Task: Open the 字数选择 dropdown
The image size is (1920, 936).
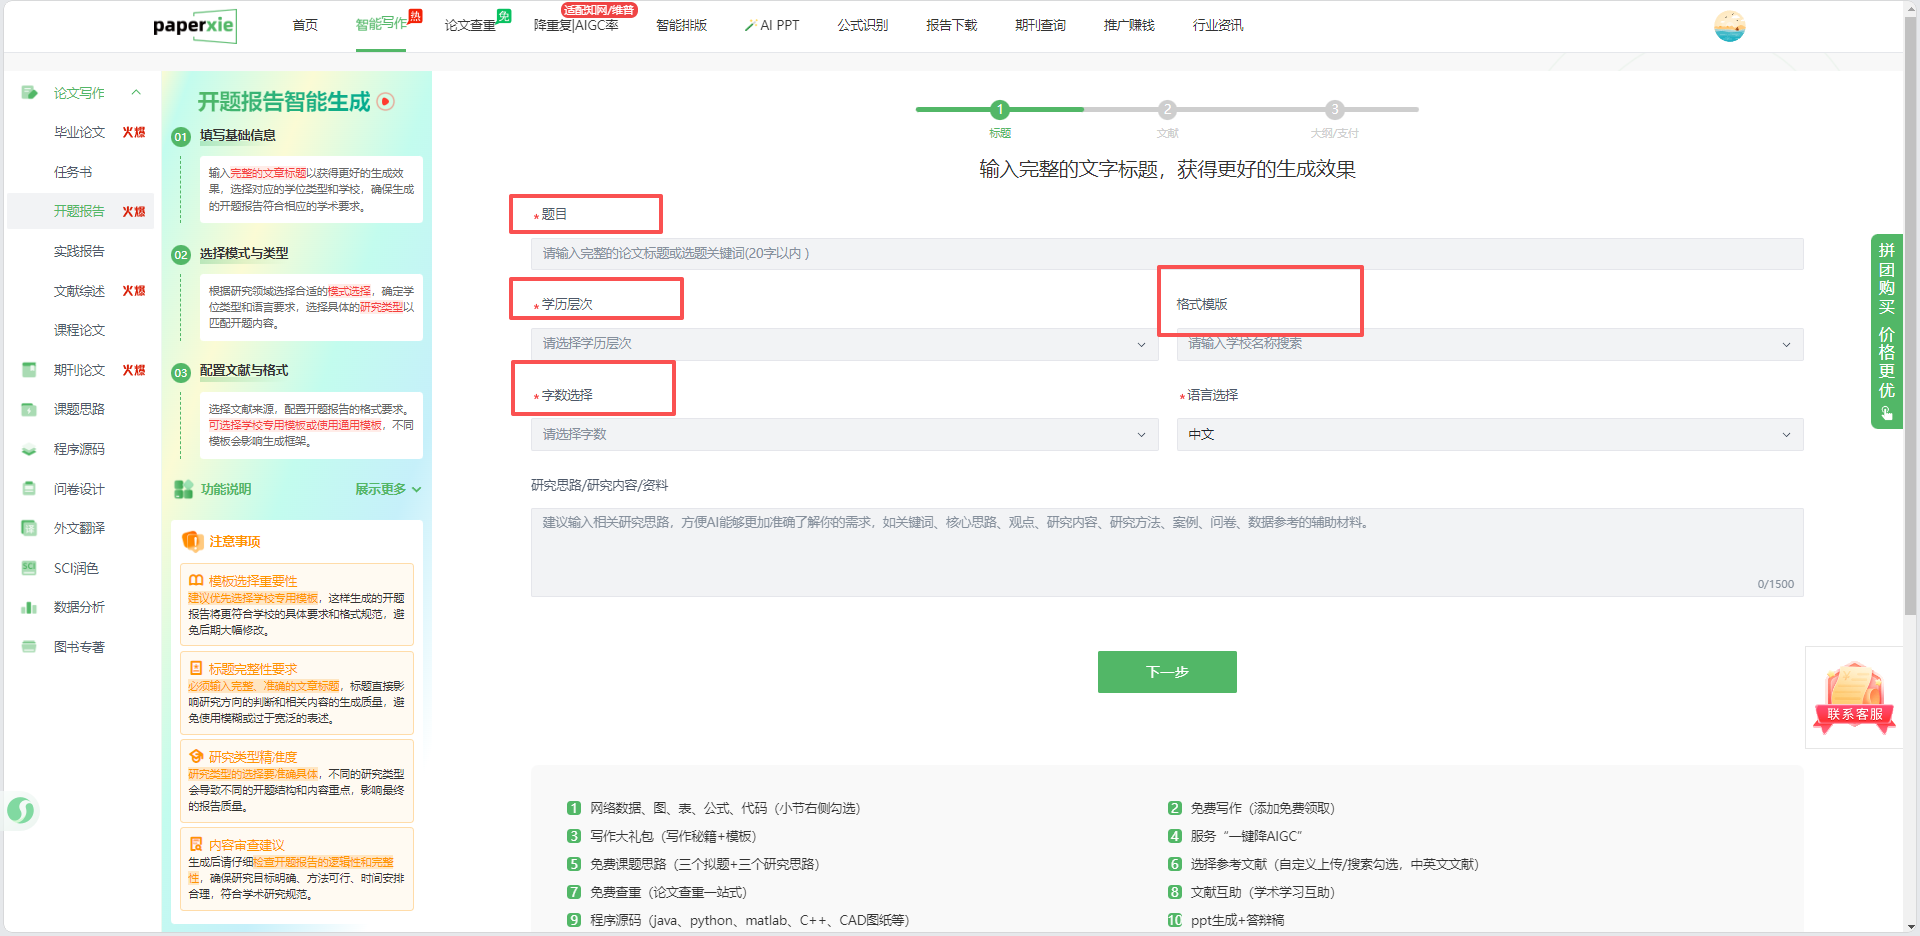Action: tap(843, 434)
